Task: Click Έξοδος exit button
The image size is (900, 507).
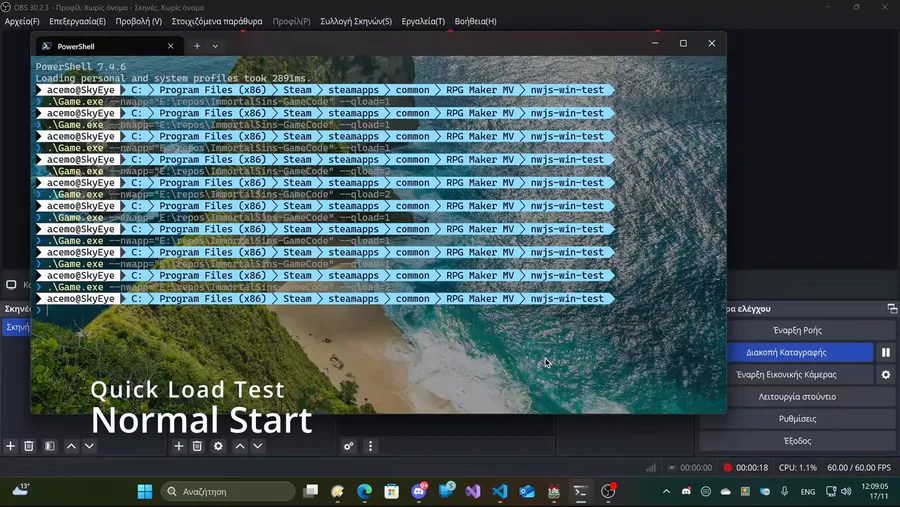Action: (x=797, y=441)
